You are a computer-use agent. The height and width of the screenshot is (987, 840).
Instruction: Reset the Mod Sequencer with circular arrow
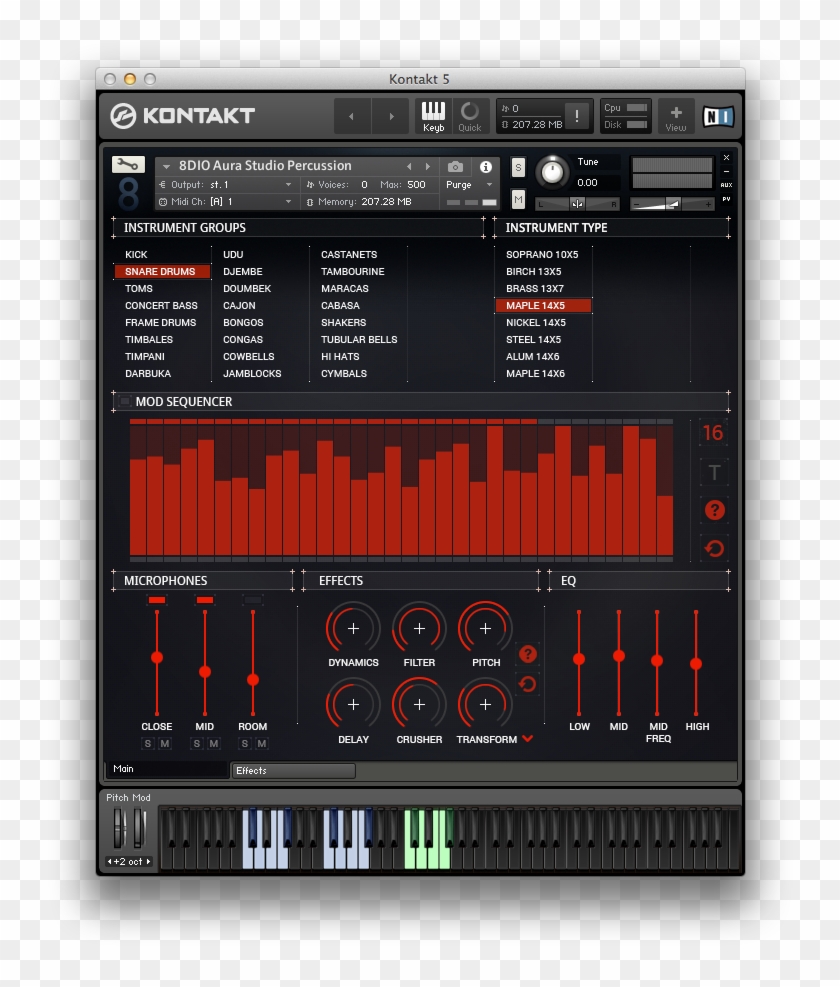pyautogui.click(x=714, y=548)
